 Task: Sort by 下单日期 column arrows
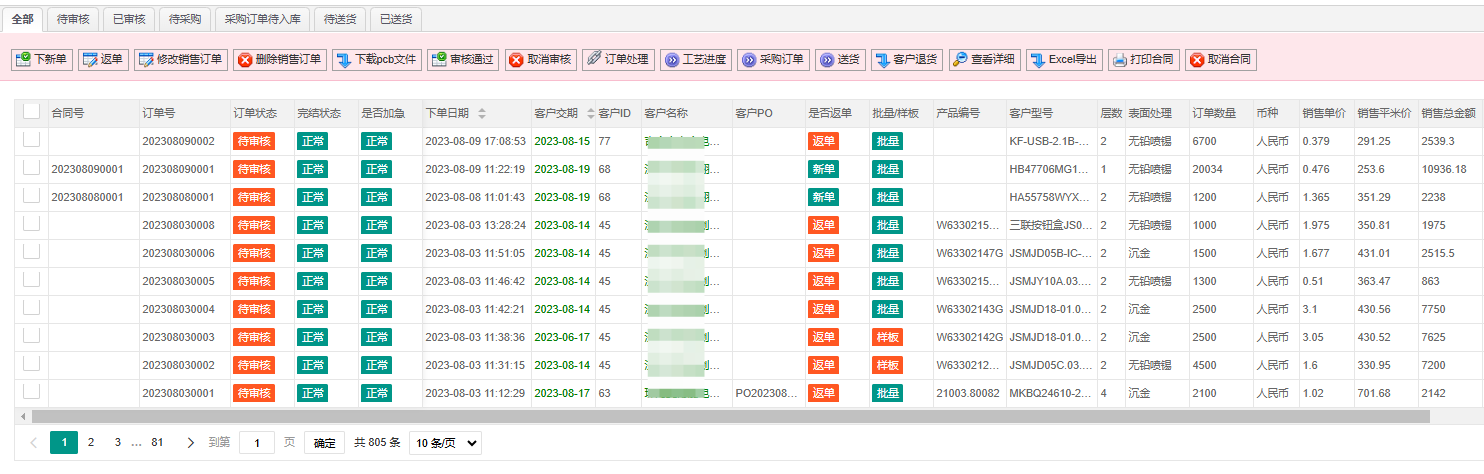click(482, 113)
